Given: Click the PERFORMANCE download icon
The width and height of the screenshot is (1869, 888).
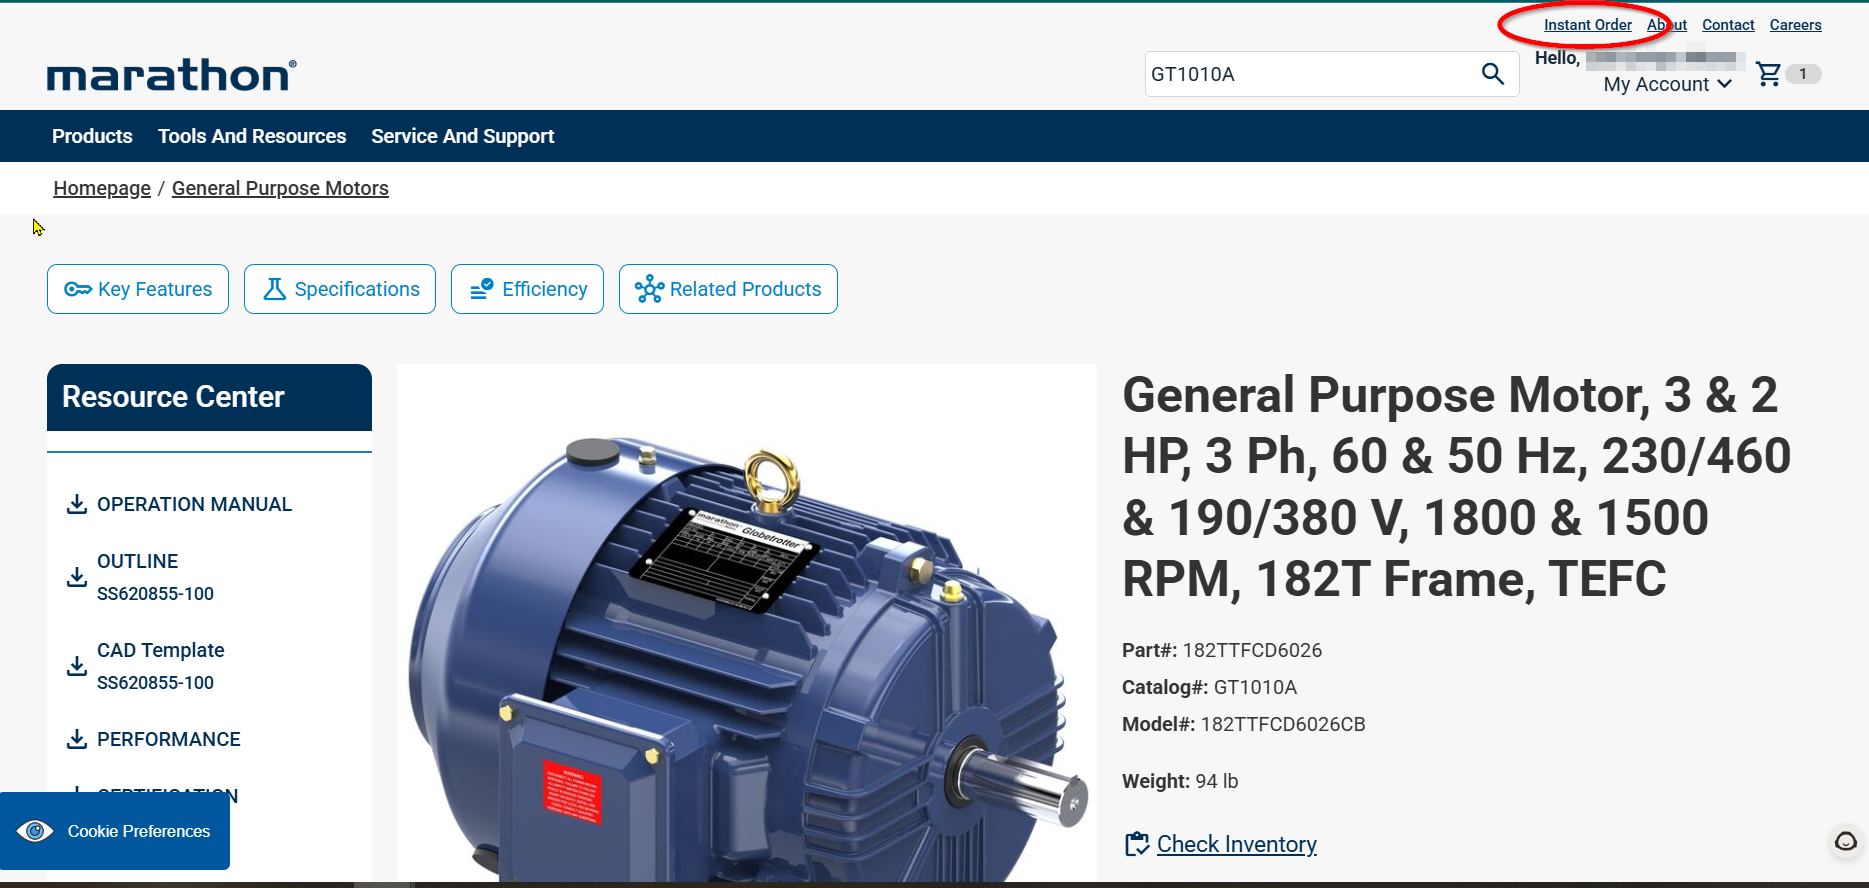Looking at the screenshot, I should pos(76,739).
